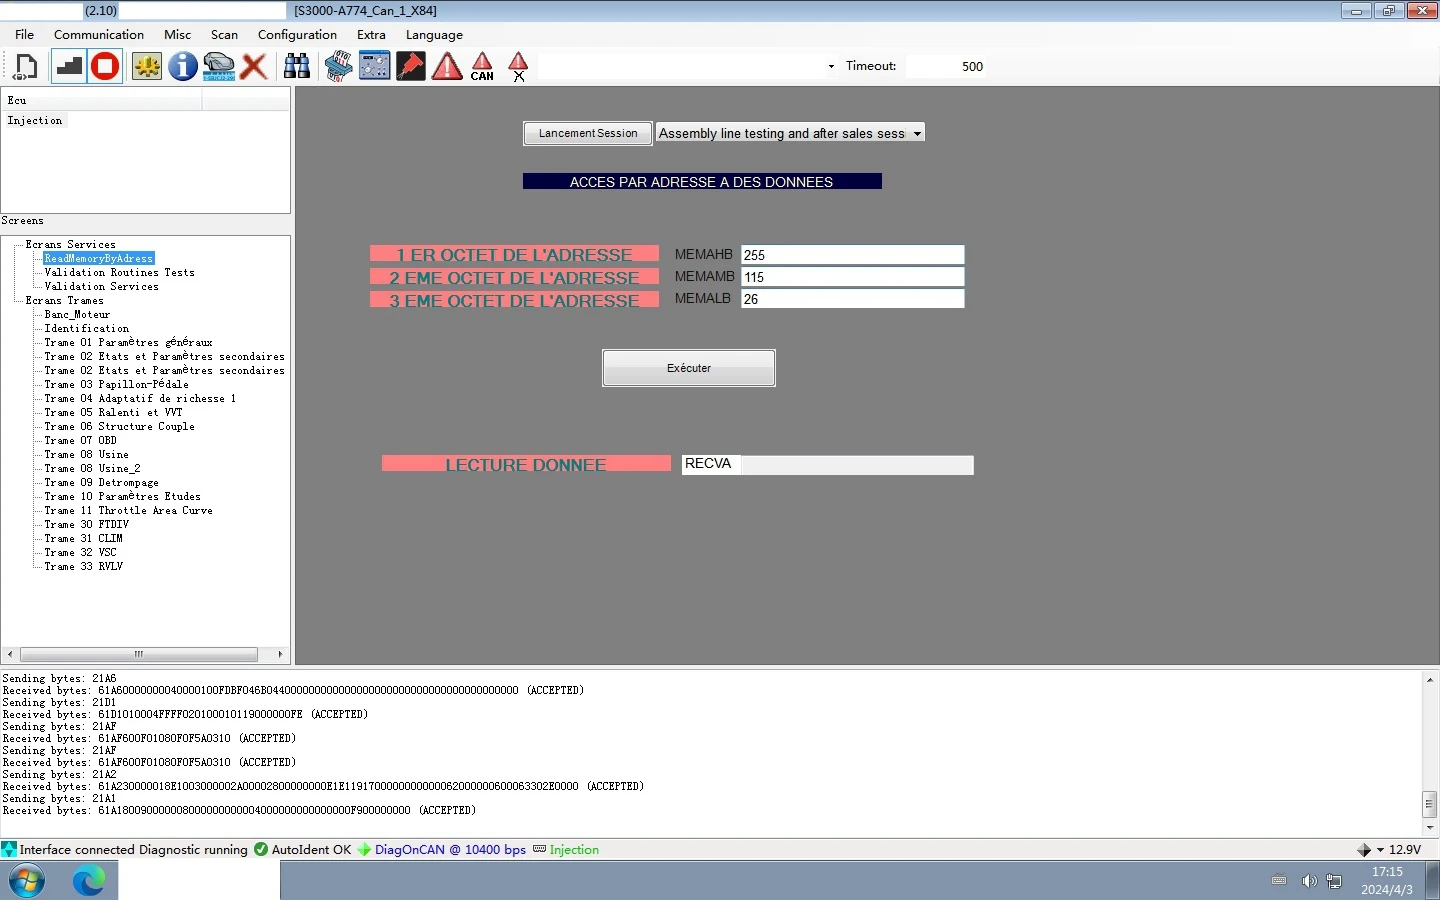The height and width of the screenshot is (900, 1440).
Task: Click the blue information icon
Action: pyautogui.click(x=182, y=67)
